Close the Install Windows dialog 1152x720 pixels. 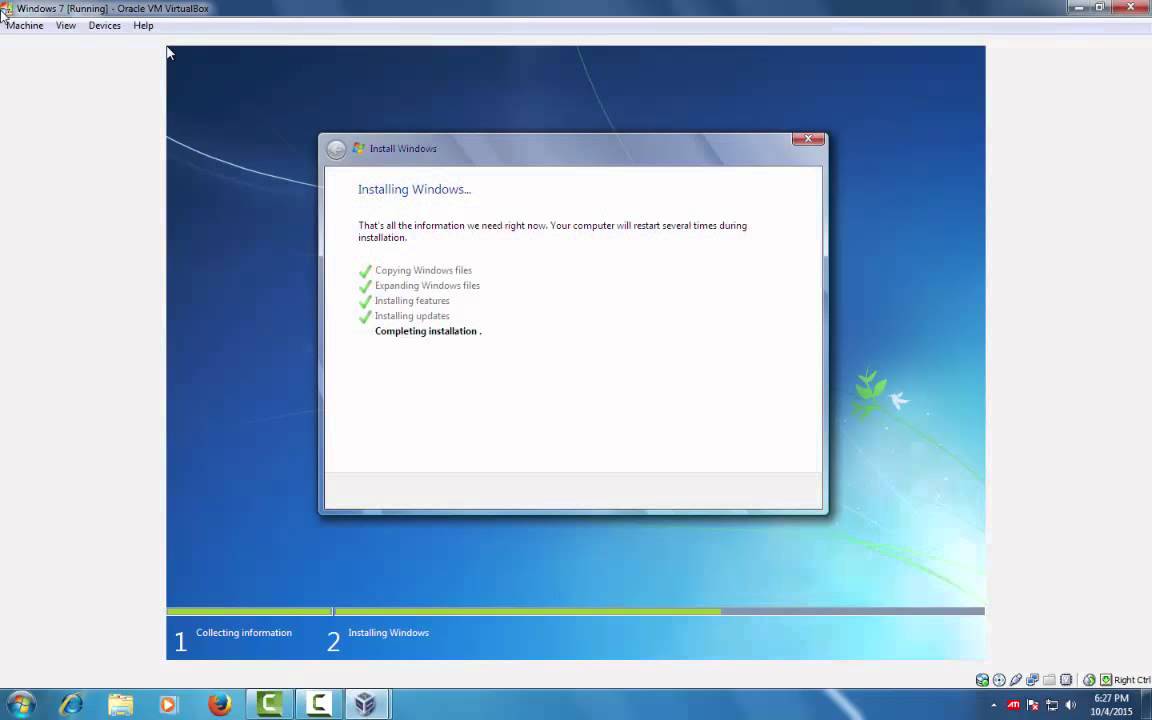[807, 139]
